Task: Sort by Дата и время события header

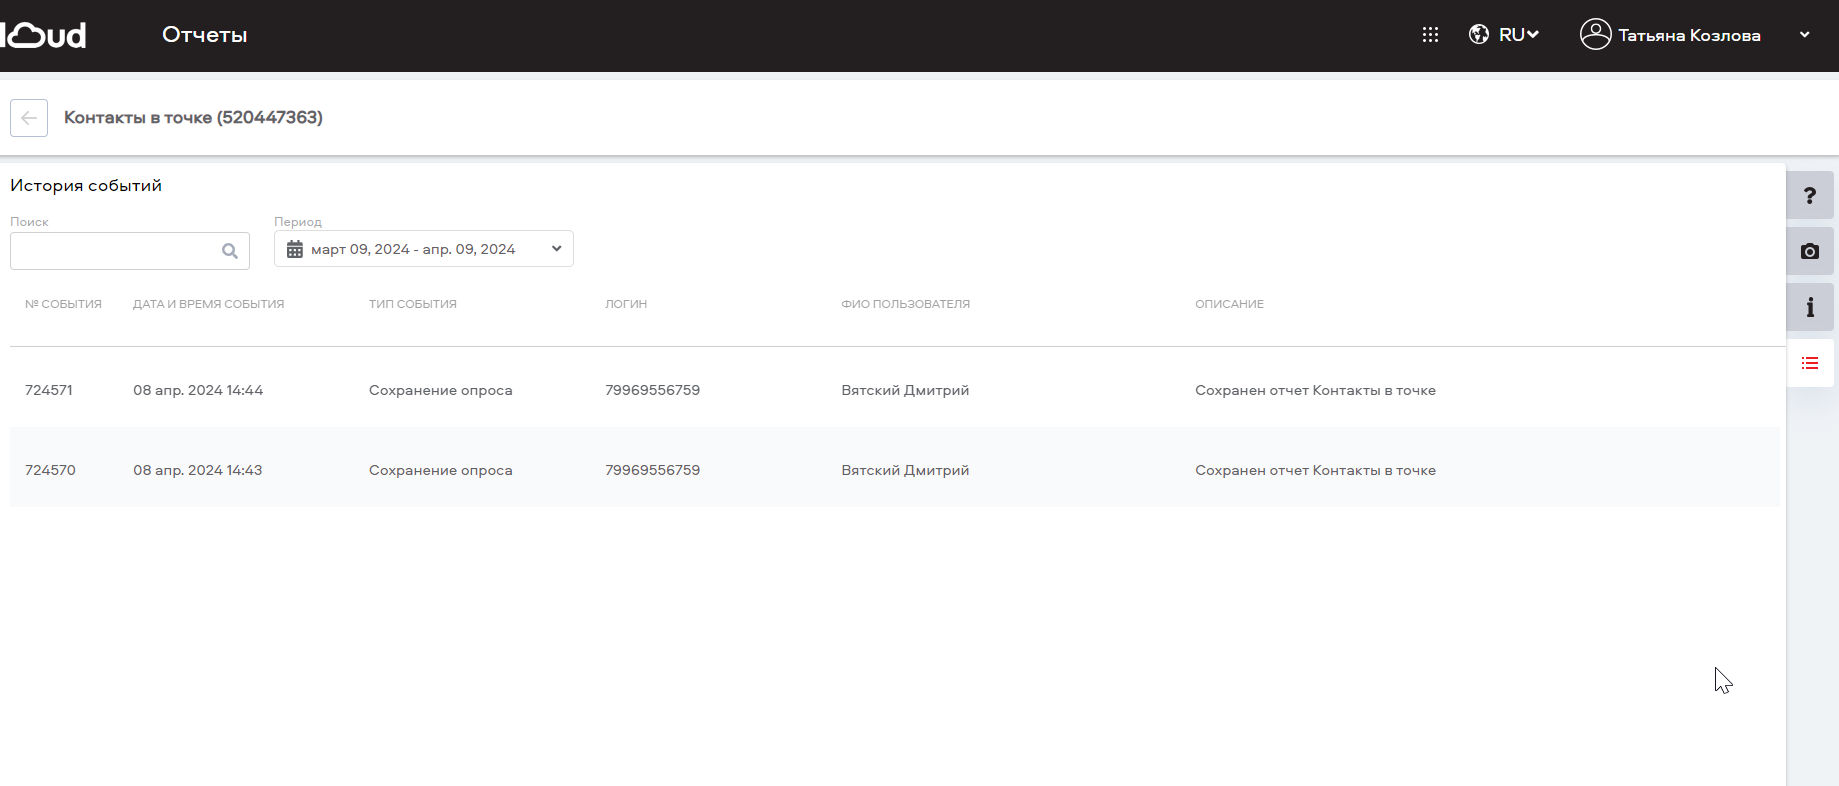Action: pos(209,304)
